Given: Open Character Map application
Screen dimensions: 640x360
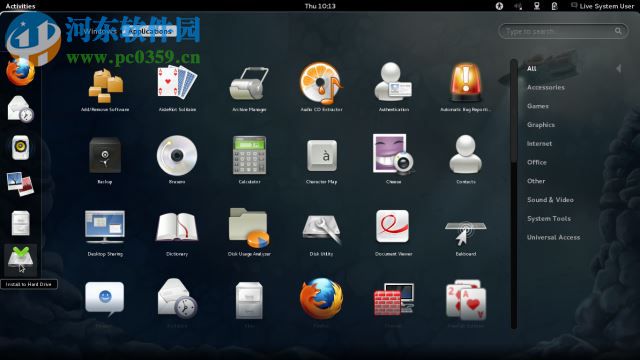Looking at the screenshot, I should tap(322, 156).
